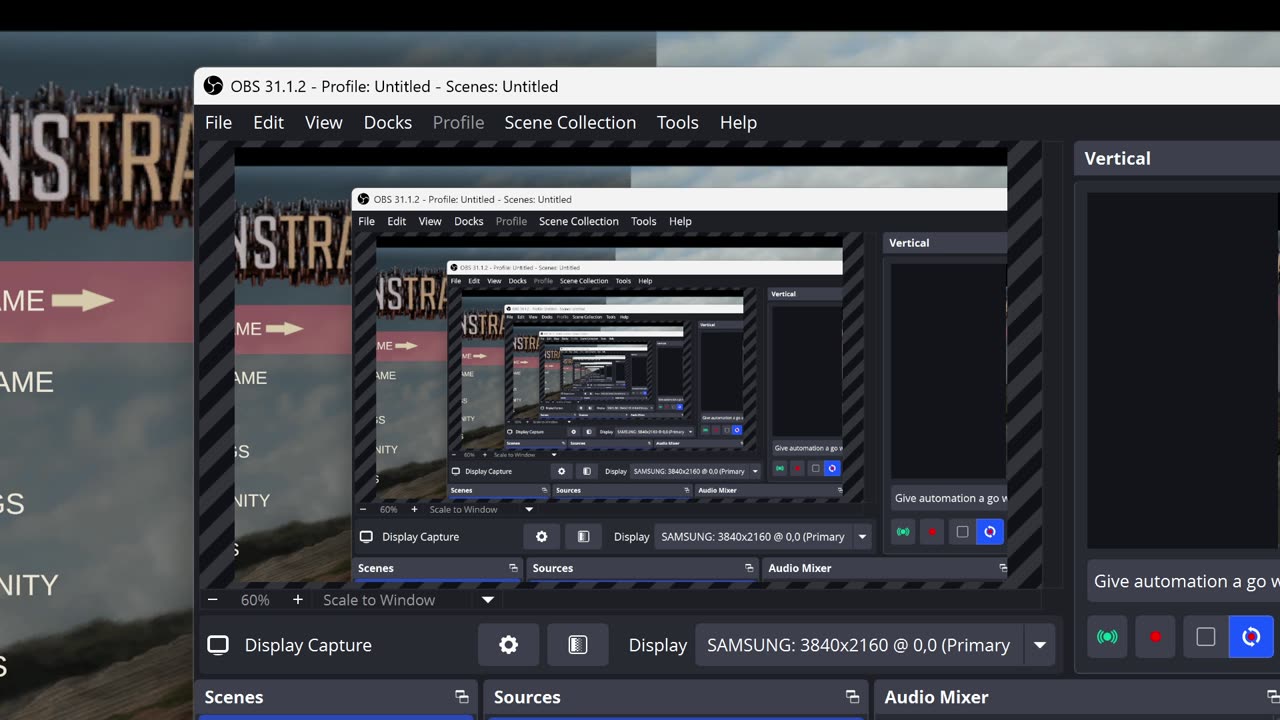Open the Scene Collection menu

point(570,122)
